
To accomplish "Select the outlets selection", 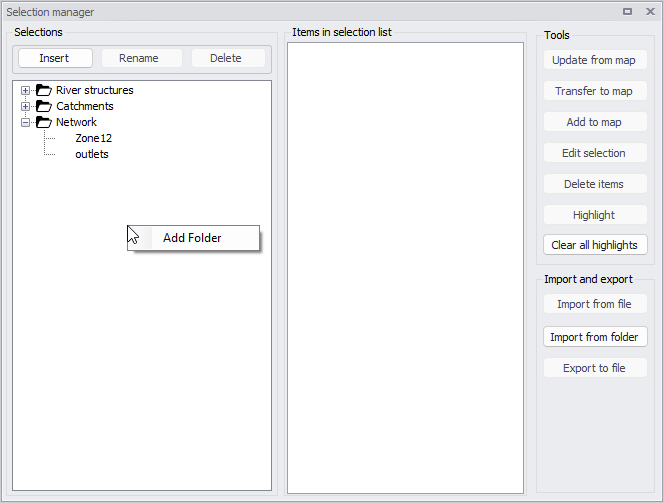I will coord(92,155).
